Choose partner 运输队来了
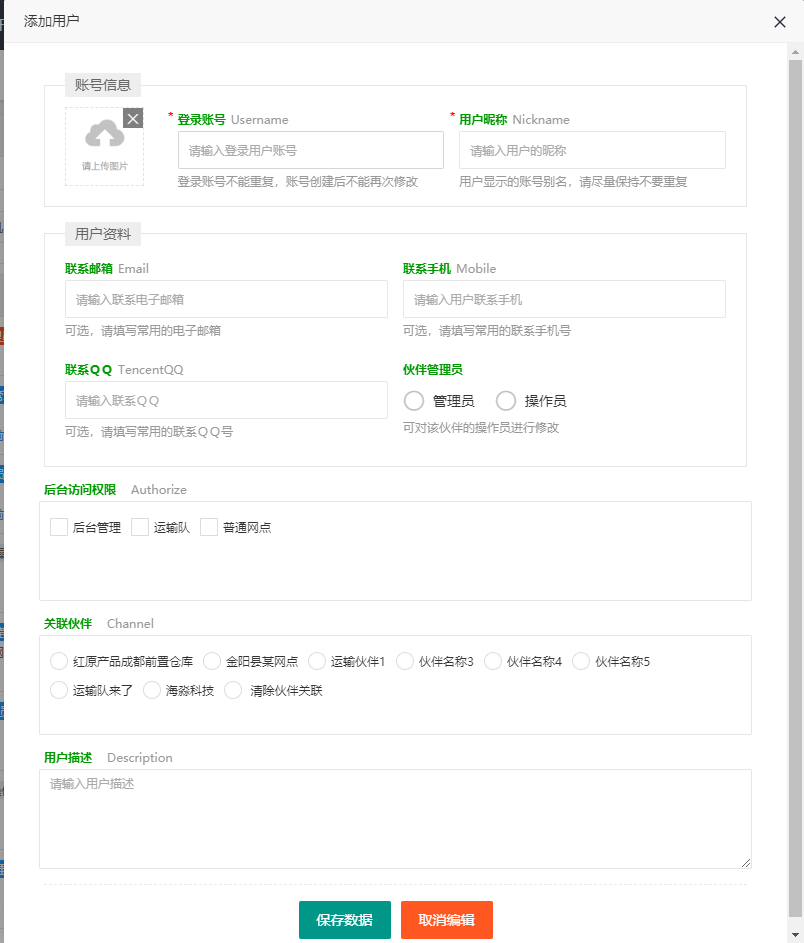804x943 pixels. click(x=59, y=690)
